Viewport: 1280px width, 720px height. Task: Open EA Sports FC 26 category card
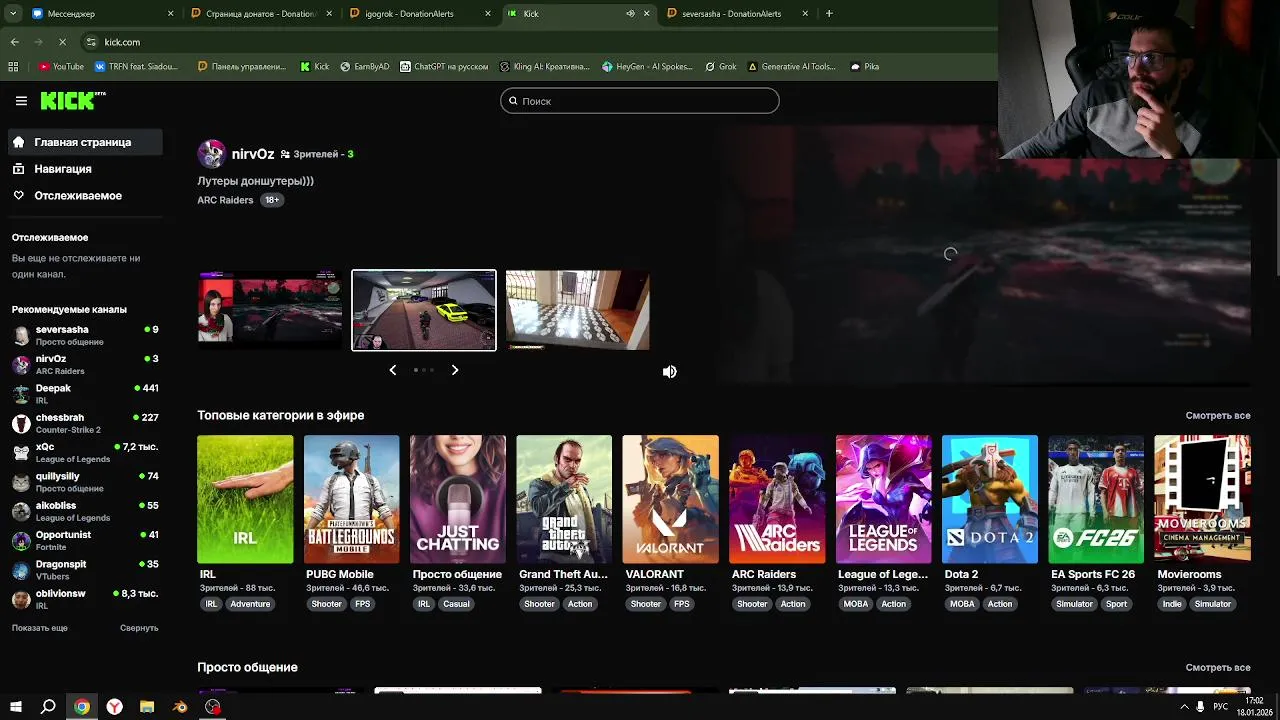click(1096, 499)
